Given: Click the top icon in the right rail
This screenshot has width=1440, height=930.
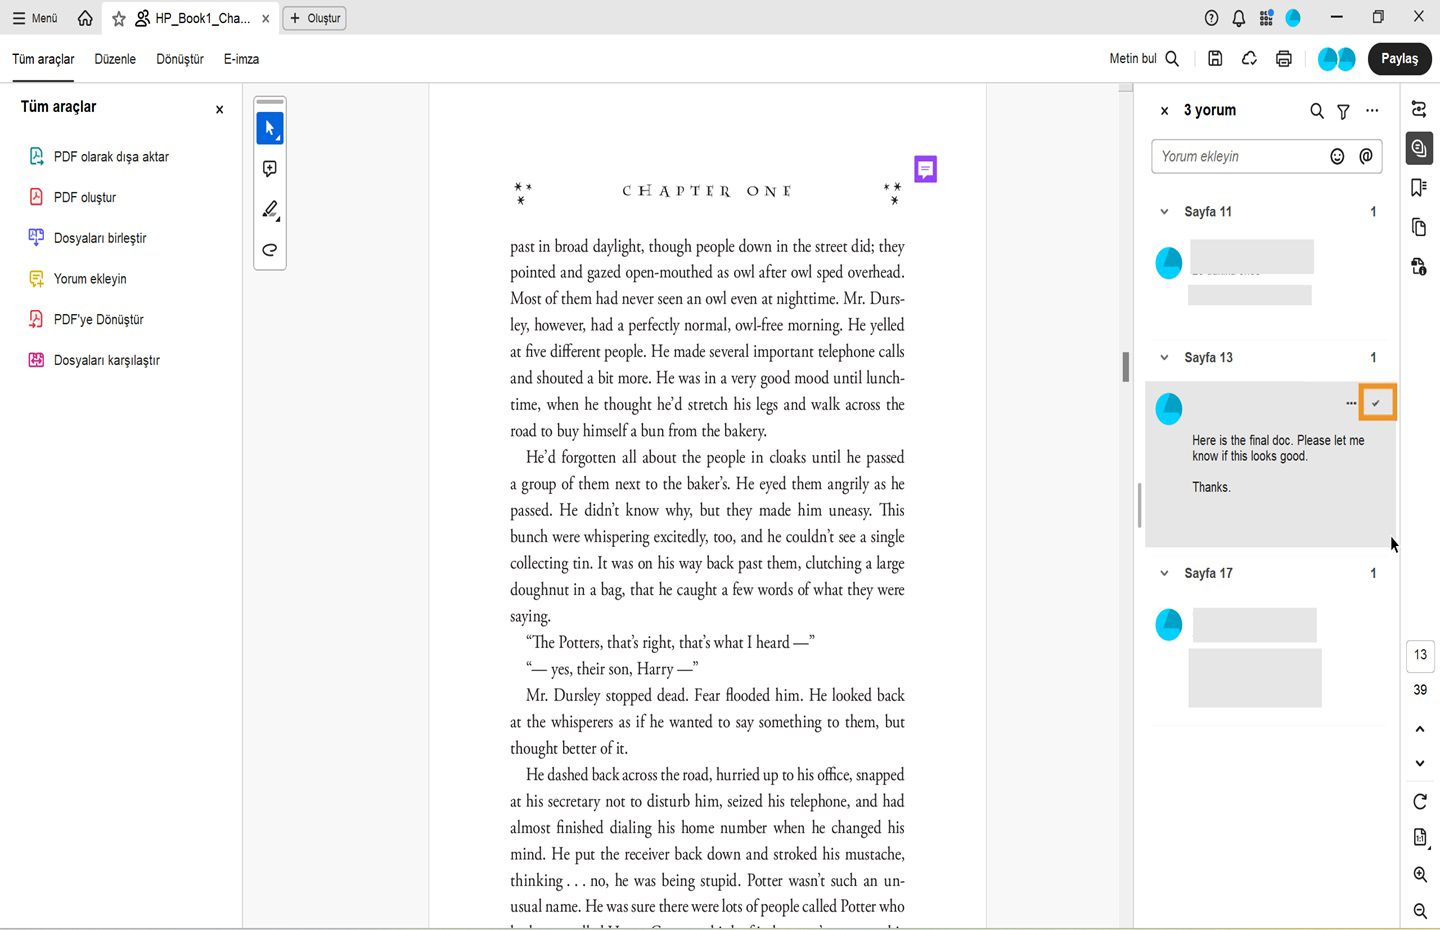Looking at the screenshot, I should (x=1419, y=109).
